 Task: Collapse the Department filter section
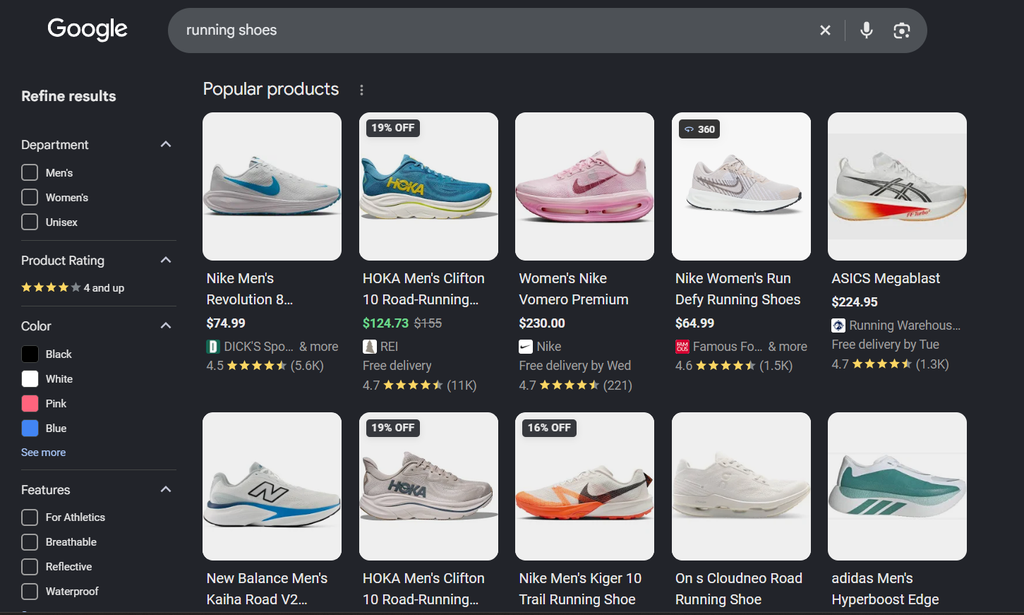tap(166, 144)
